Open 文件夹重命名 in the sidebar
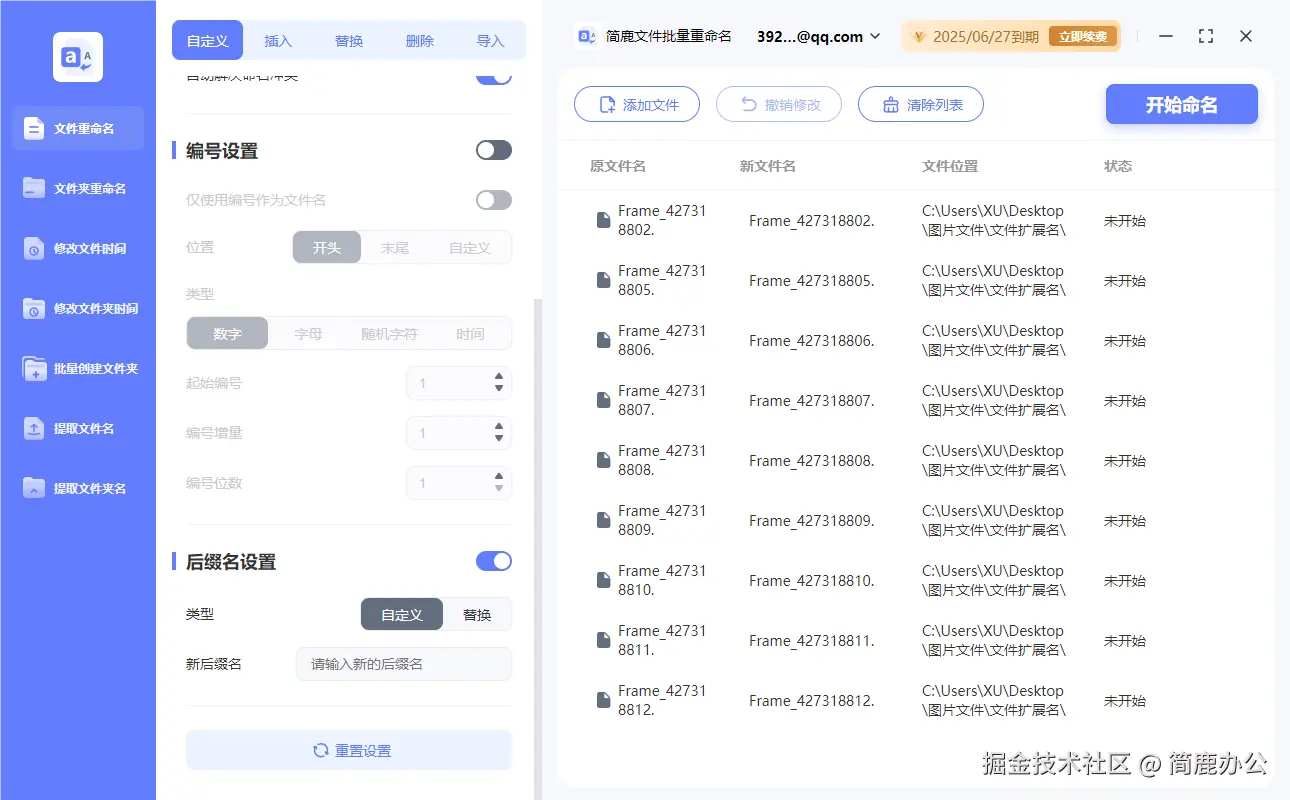The height and width of the screenshot is (800, 1290). click(x=78, y=188)
